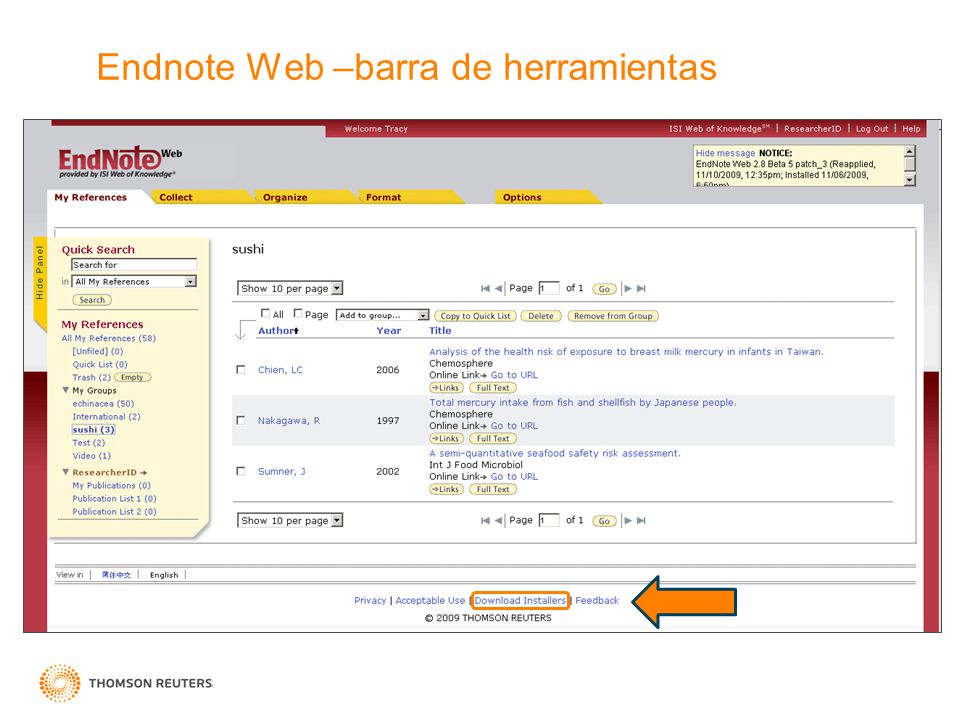Click Links button for Sumner, J

[446, 489]
